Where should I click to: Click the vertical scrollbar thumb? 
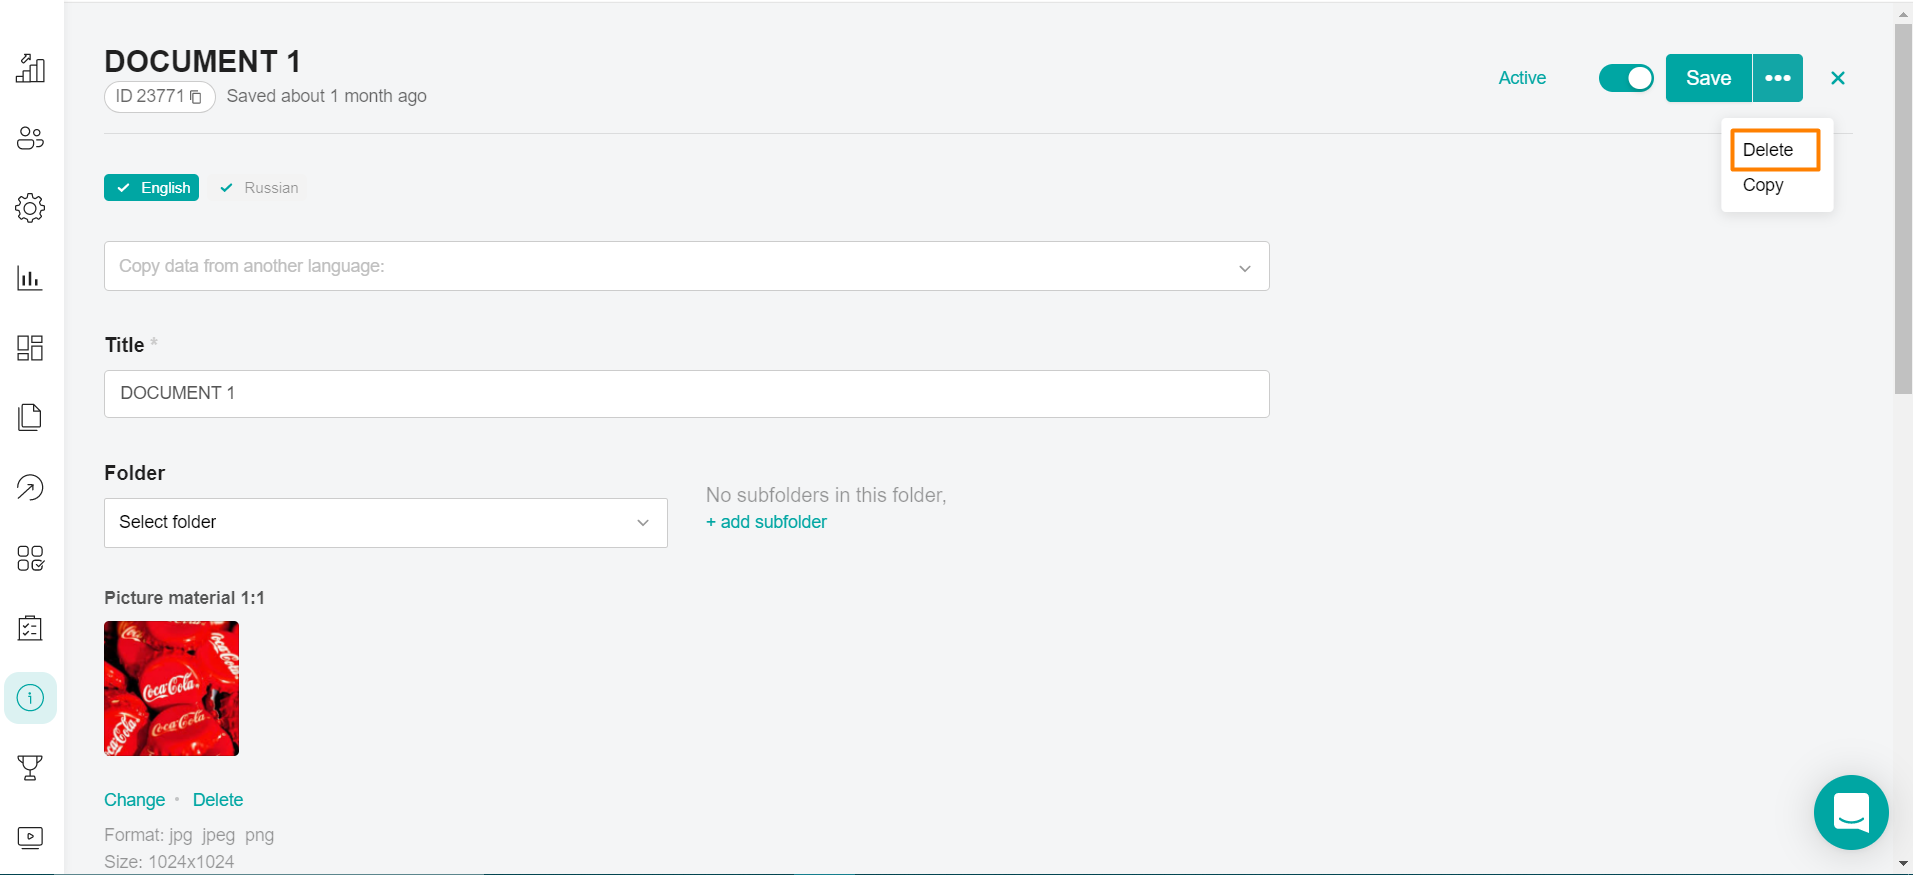[x=1903, y=209]
